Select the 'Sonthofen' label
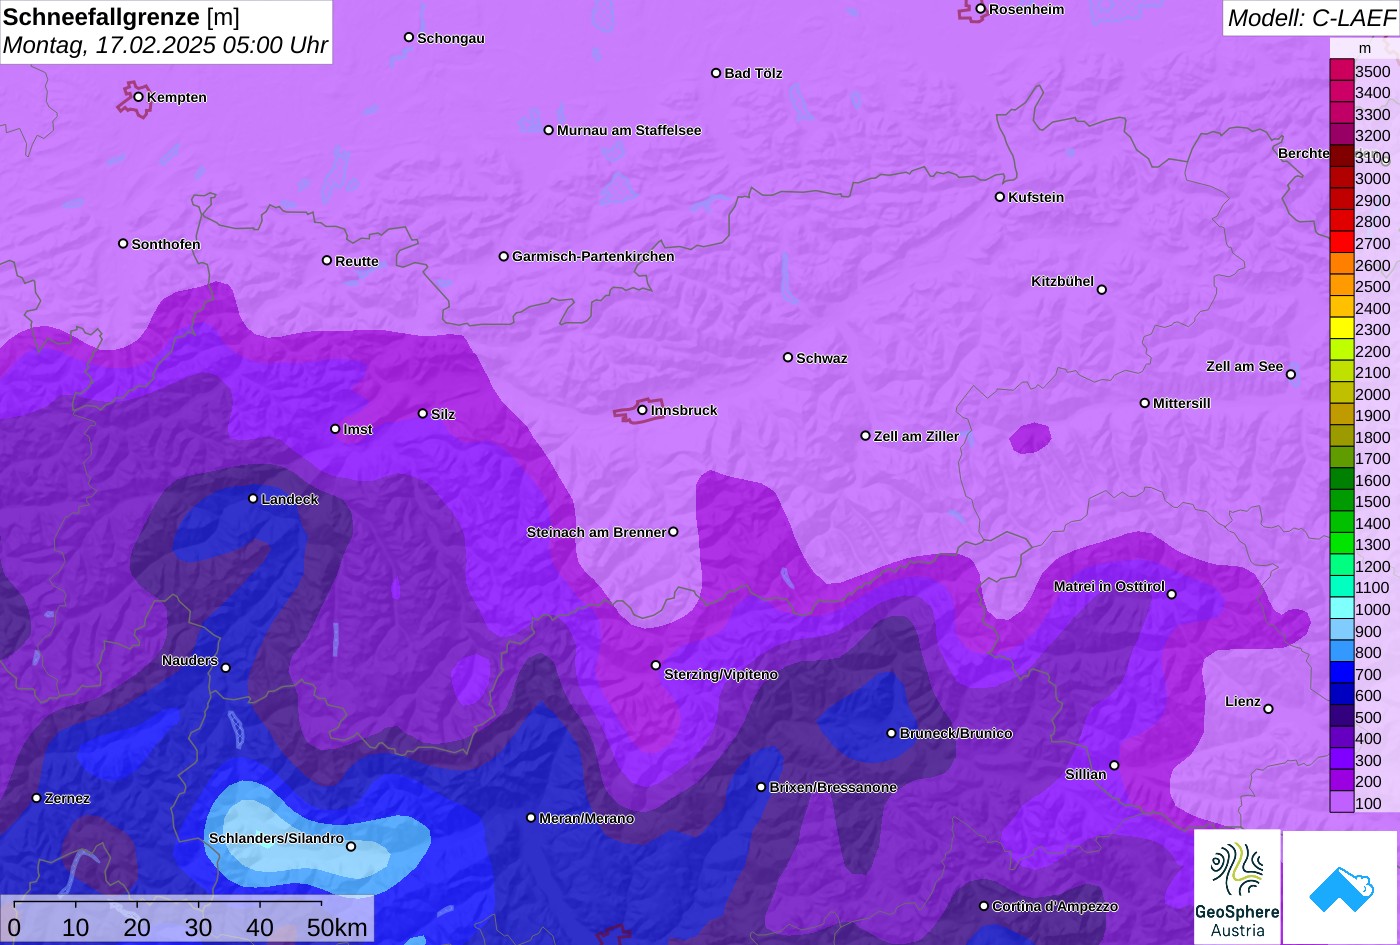Image resolution: width=1400 pixels, height=945 pixels. coord(166,244)
